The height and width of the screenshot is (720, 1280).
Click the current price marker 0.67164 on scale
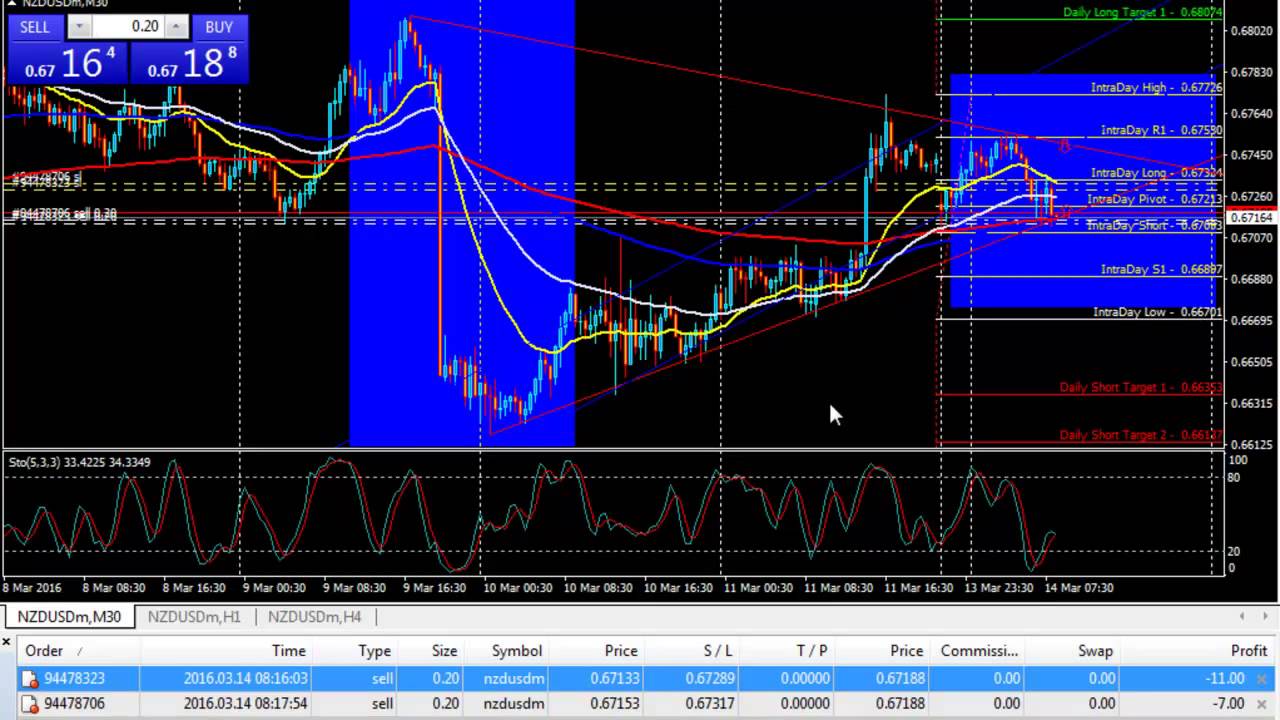[x=1251, y=218]
